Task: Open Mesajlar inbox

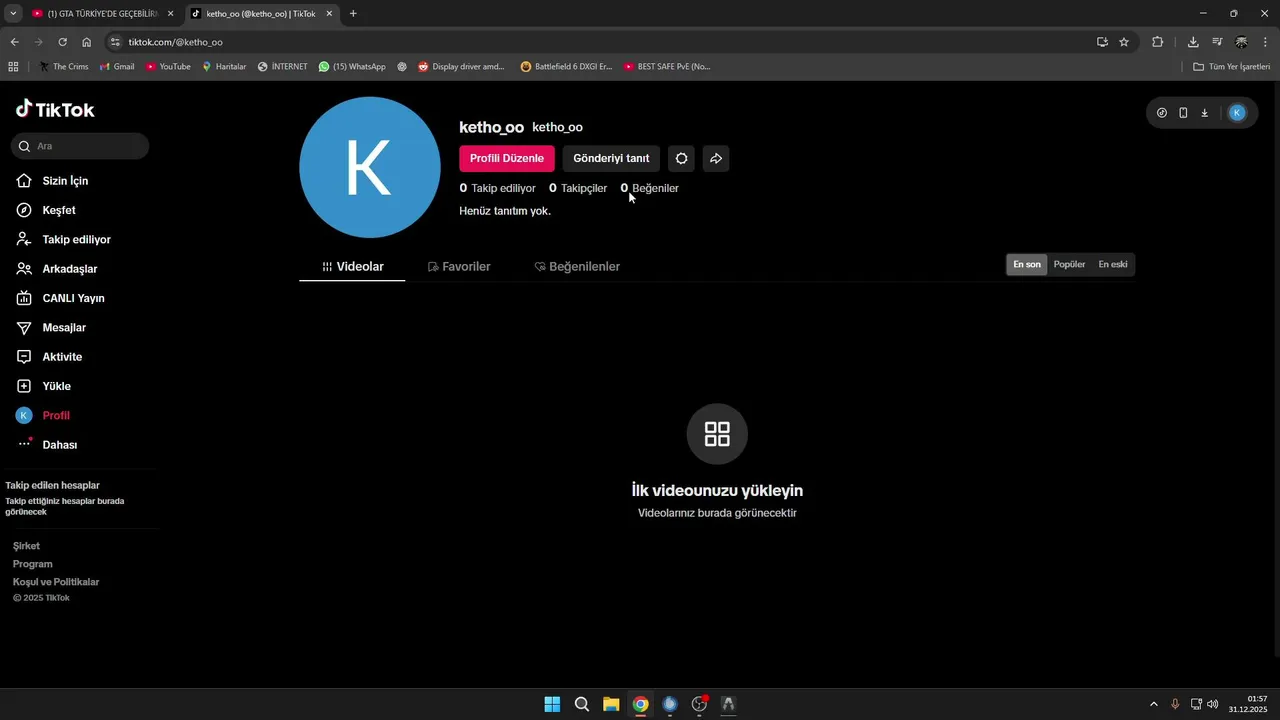Action: pos(51,327)
